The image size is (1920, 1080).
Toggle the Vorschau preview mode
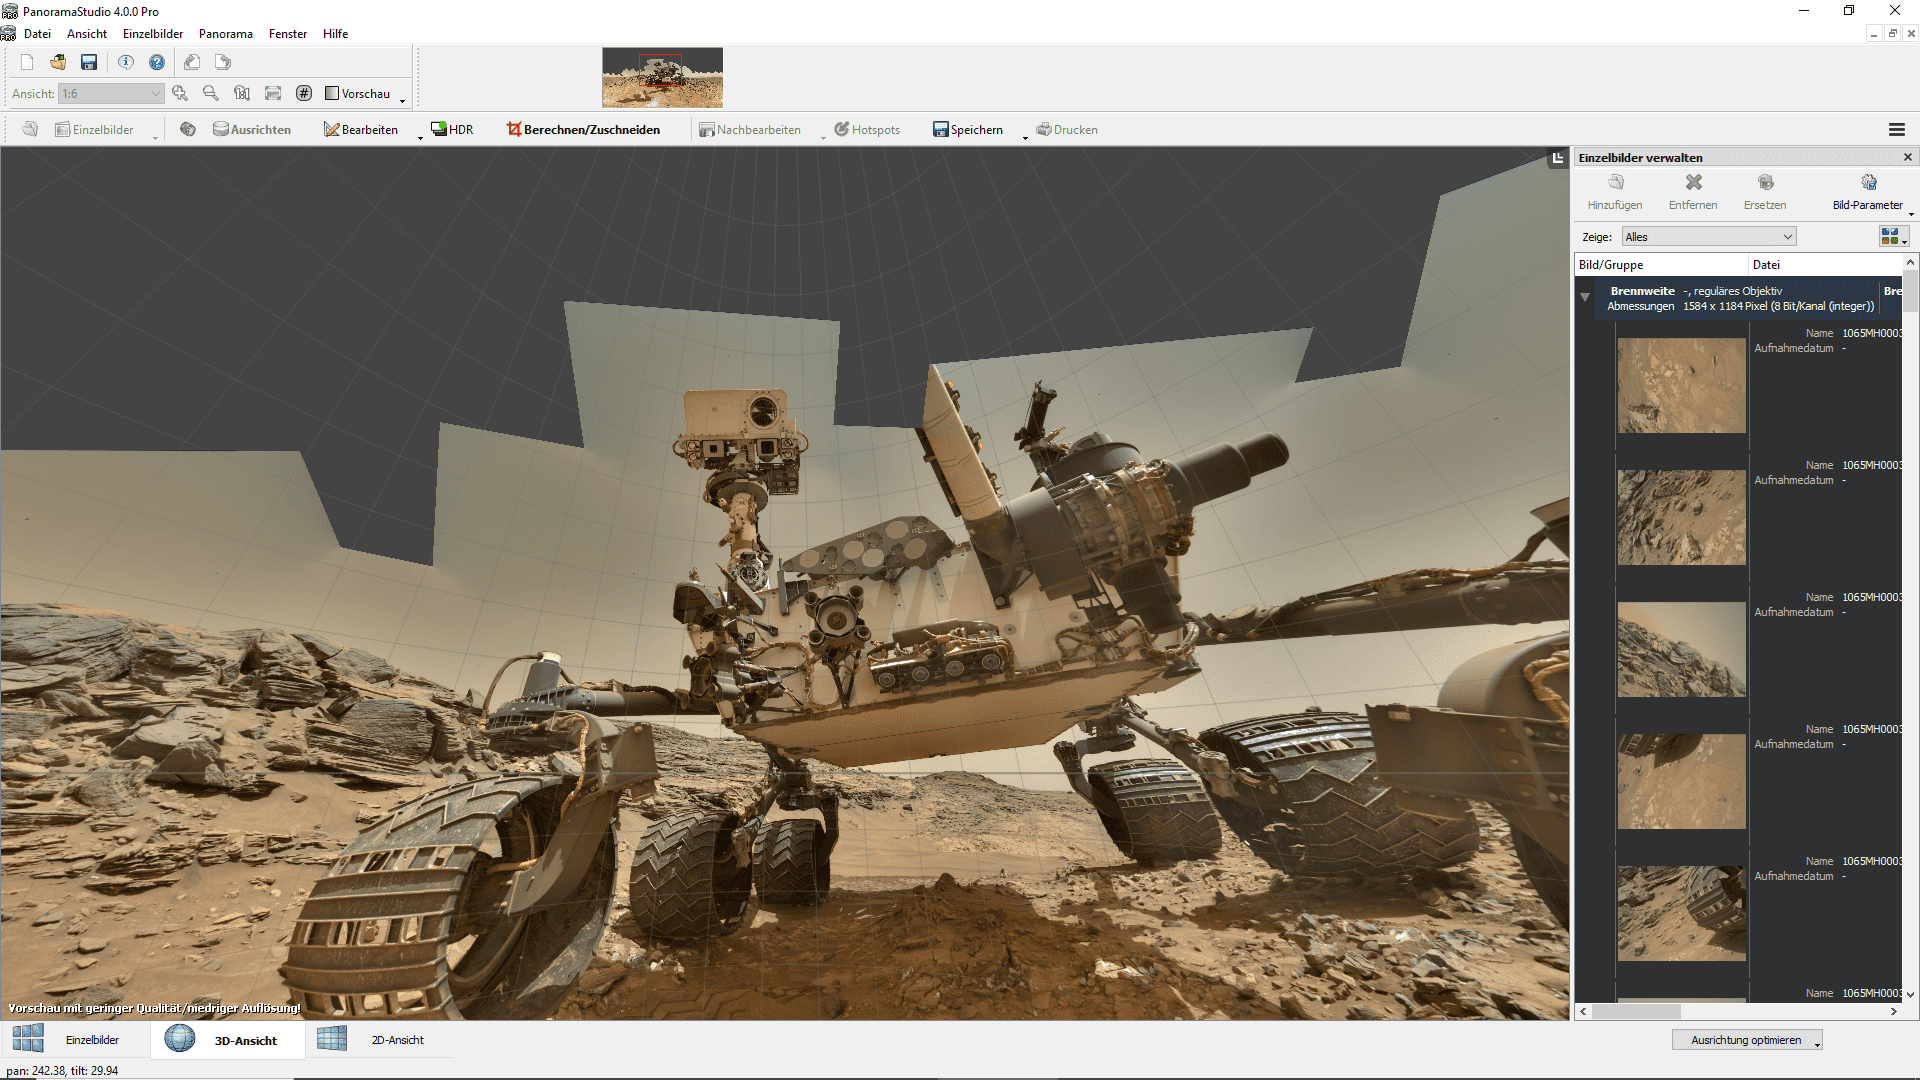point(358,93)
